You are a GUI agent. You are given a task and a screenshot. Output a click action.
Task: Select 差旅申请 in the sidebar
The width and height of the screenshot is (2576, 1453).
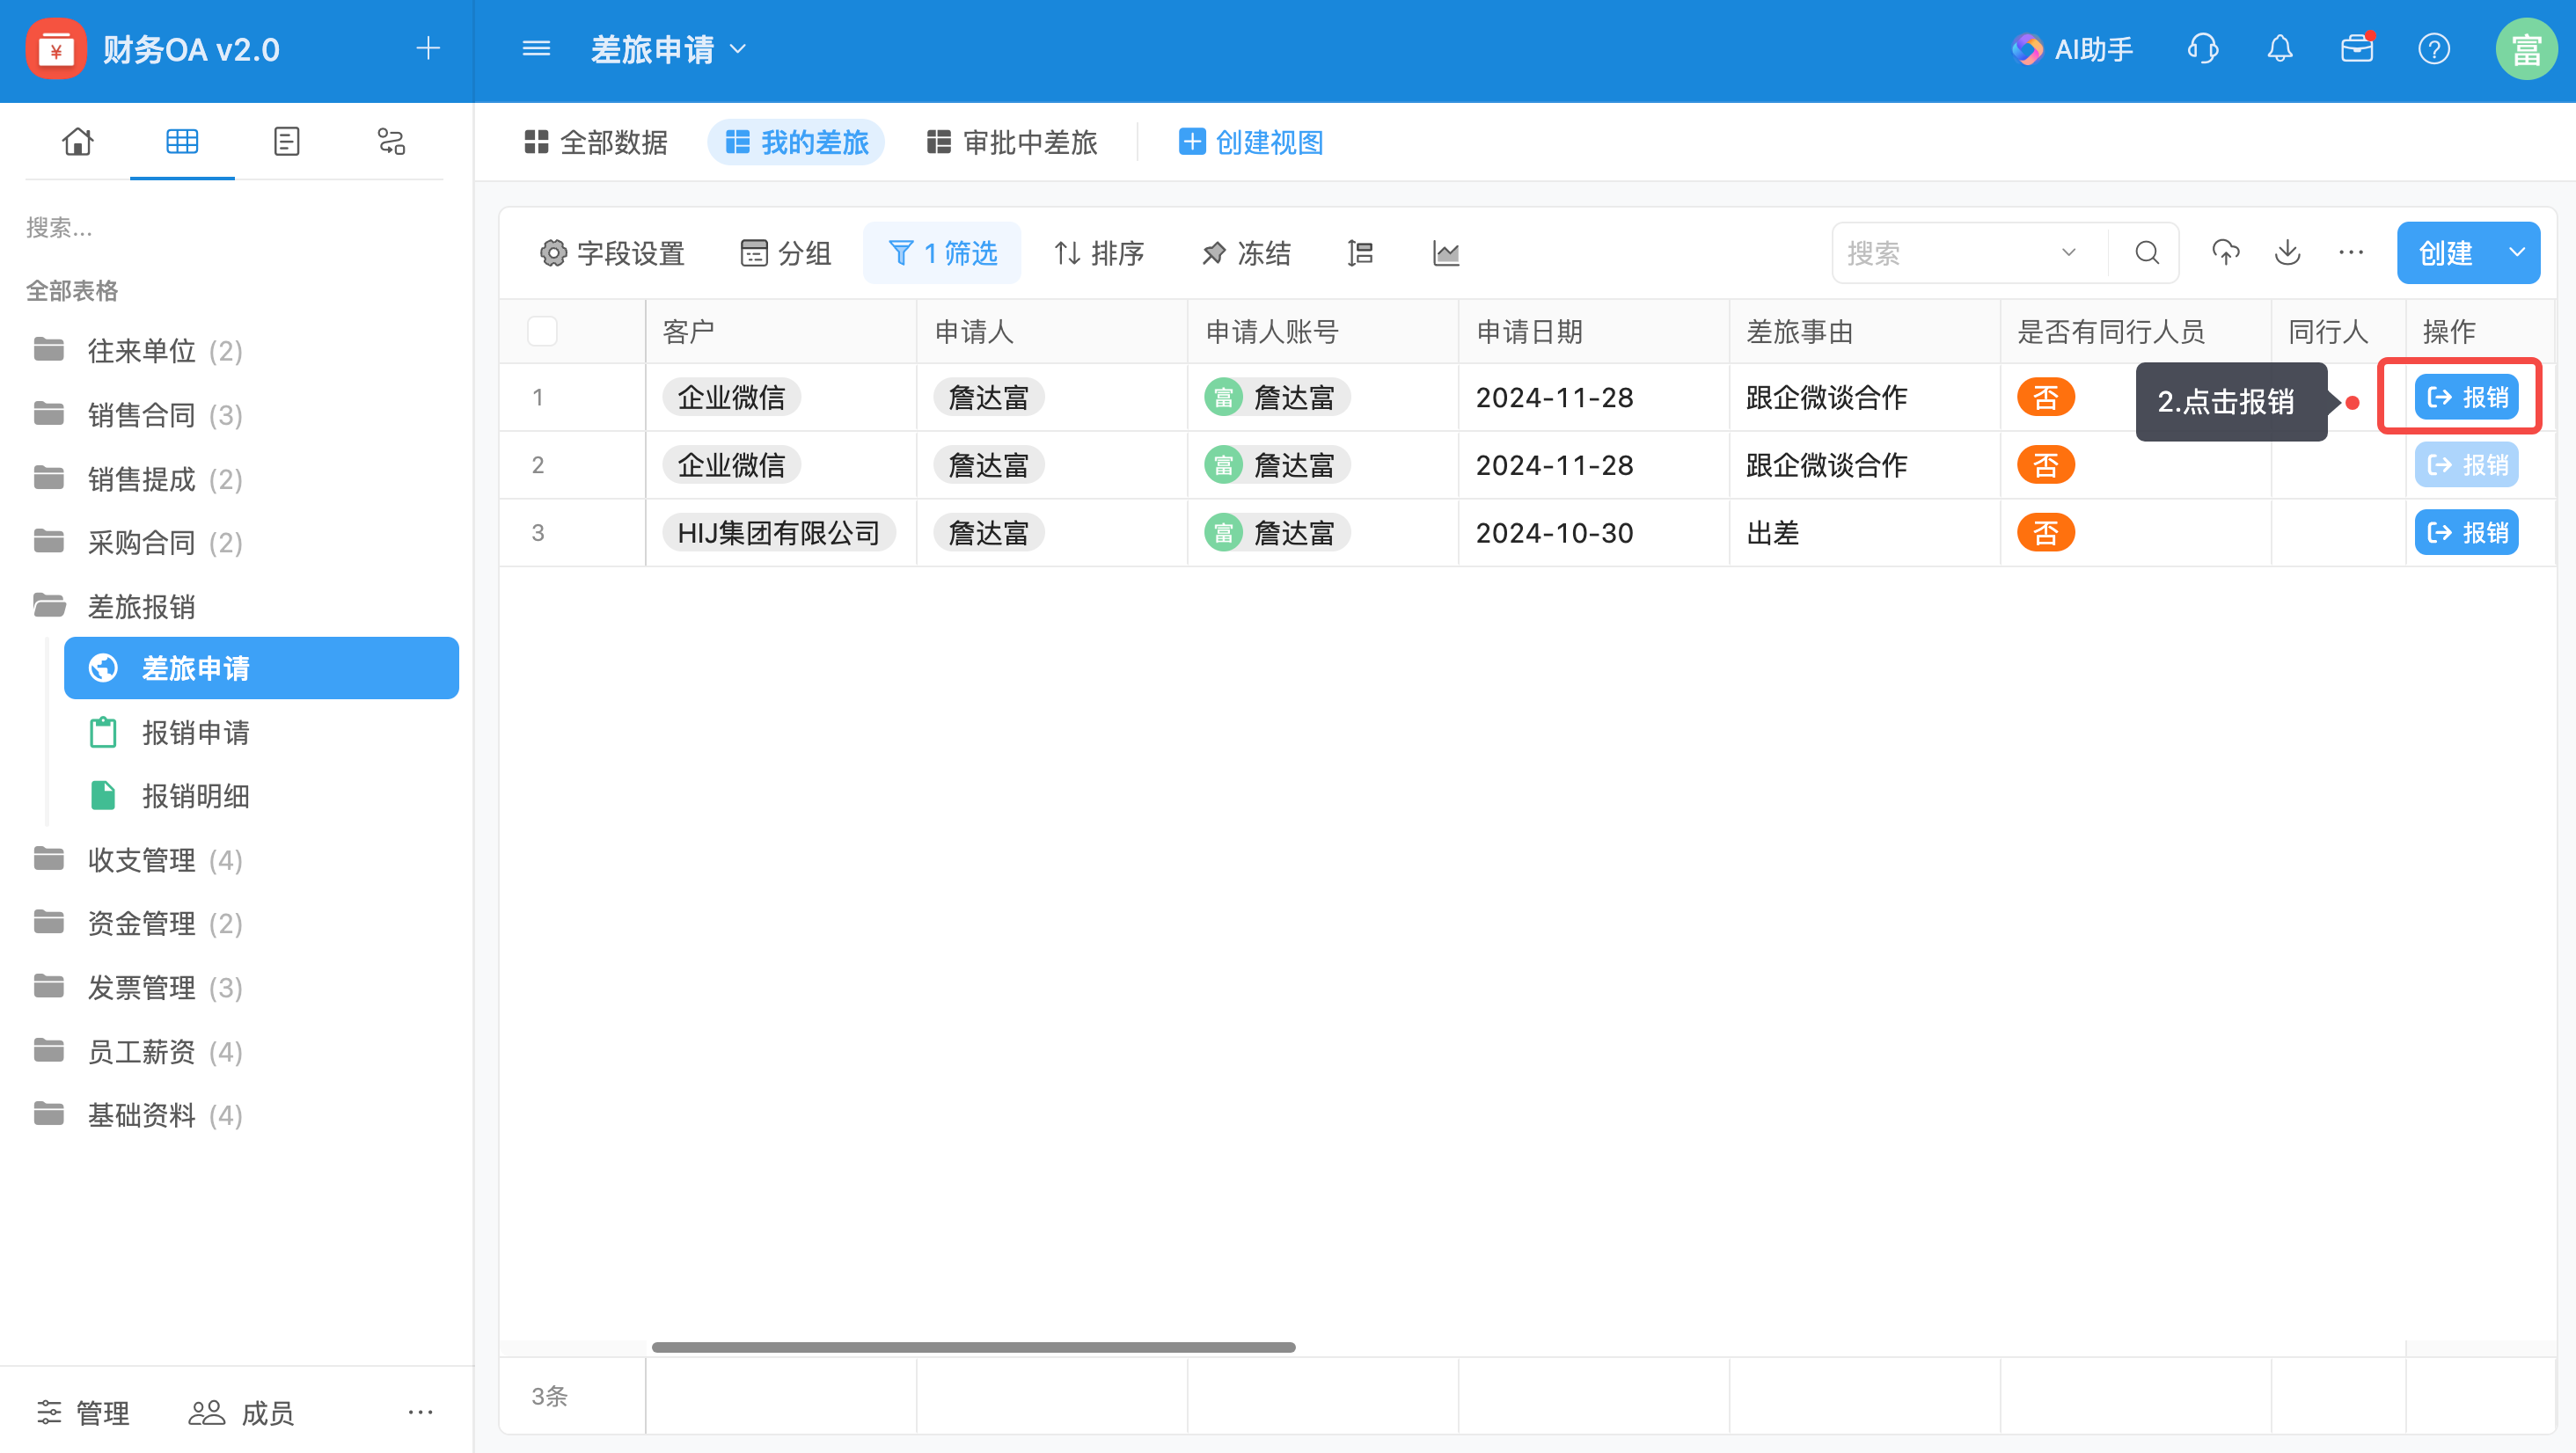(261, 668)
